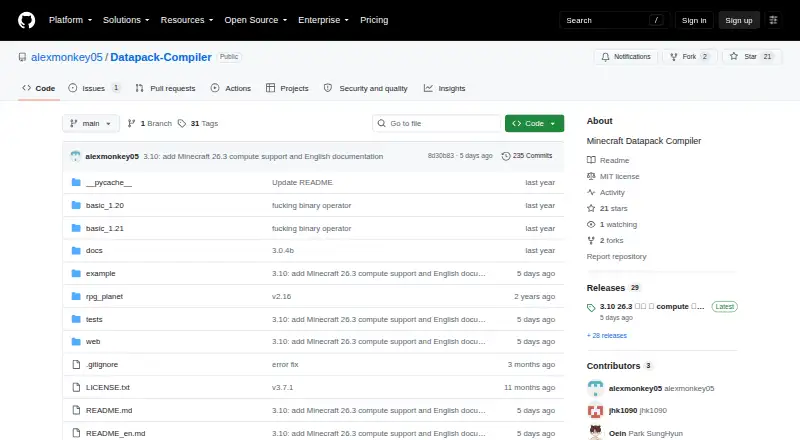Open the 'Update README' commit message
The width and height of the screenshot is (800, 440).
[x=302, y=183]
